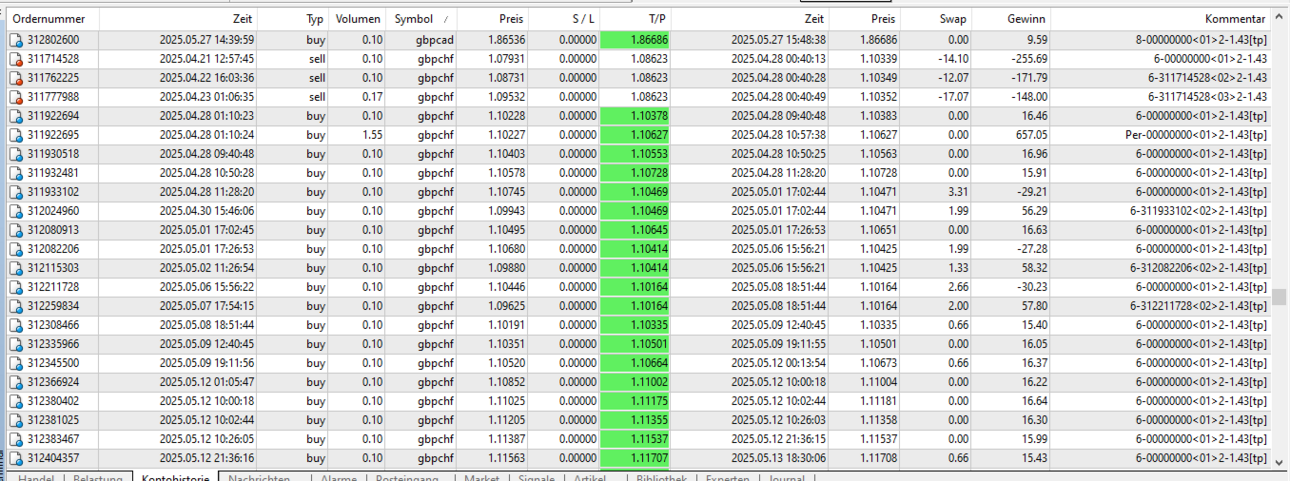The height and width of the screenshot is (481, 1290).
Task: Click the sell order icon for 311777988
Action: coord(16,98)
